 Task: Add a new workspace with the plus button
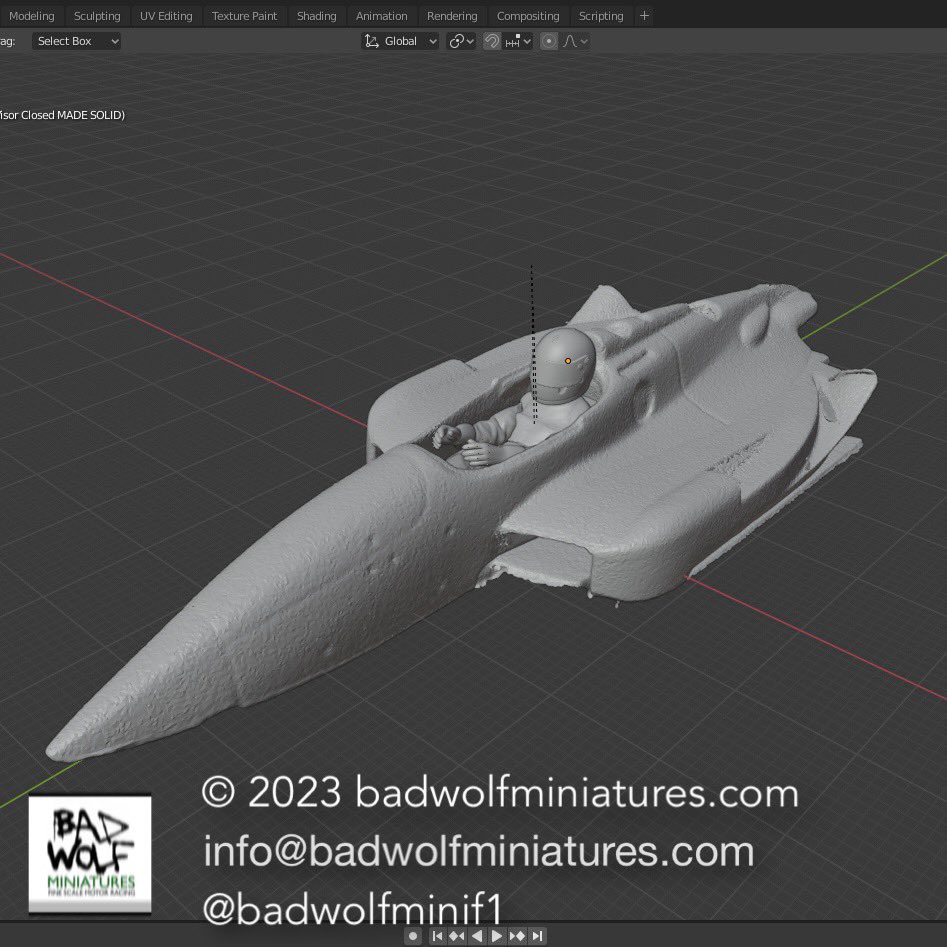644,16
